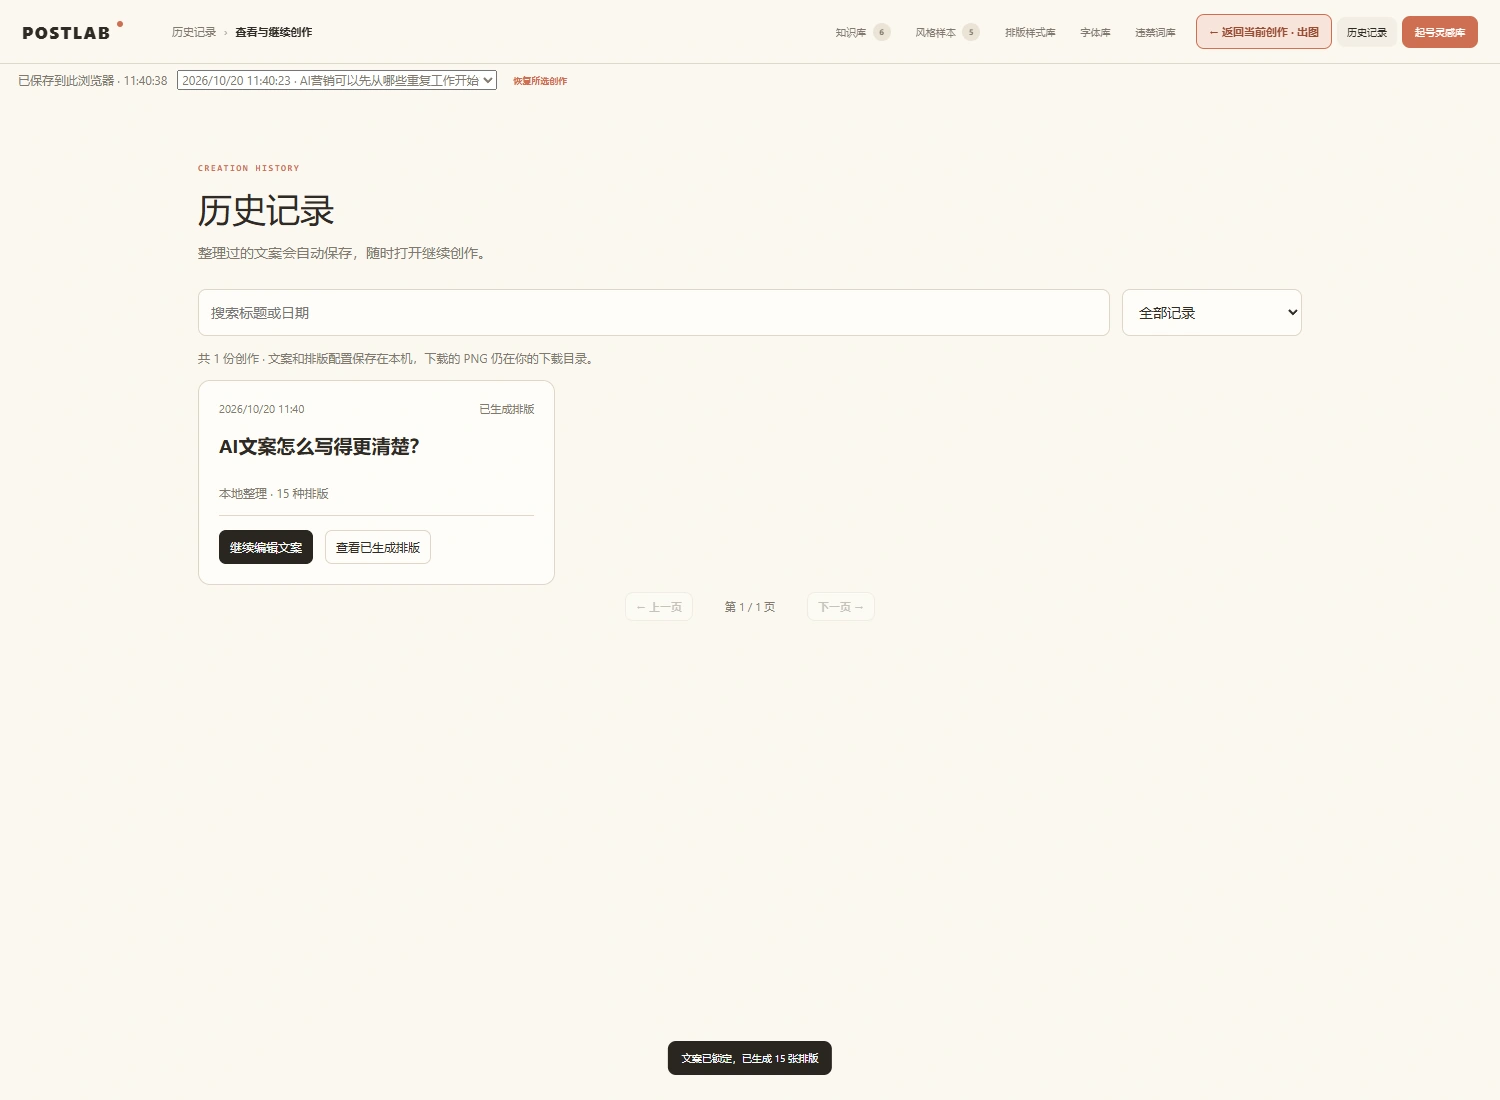The width and height of the screenshot is (1500, 1100).
Task: Click 继续编辑文案 button
Action: click(266, 547)
